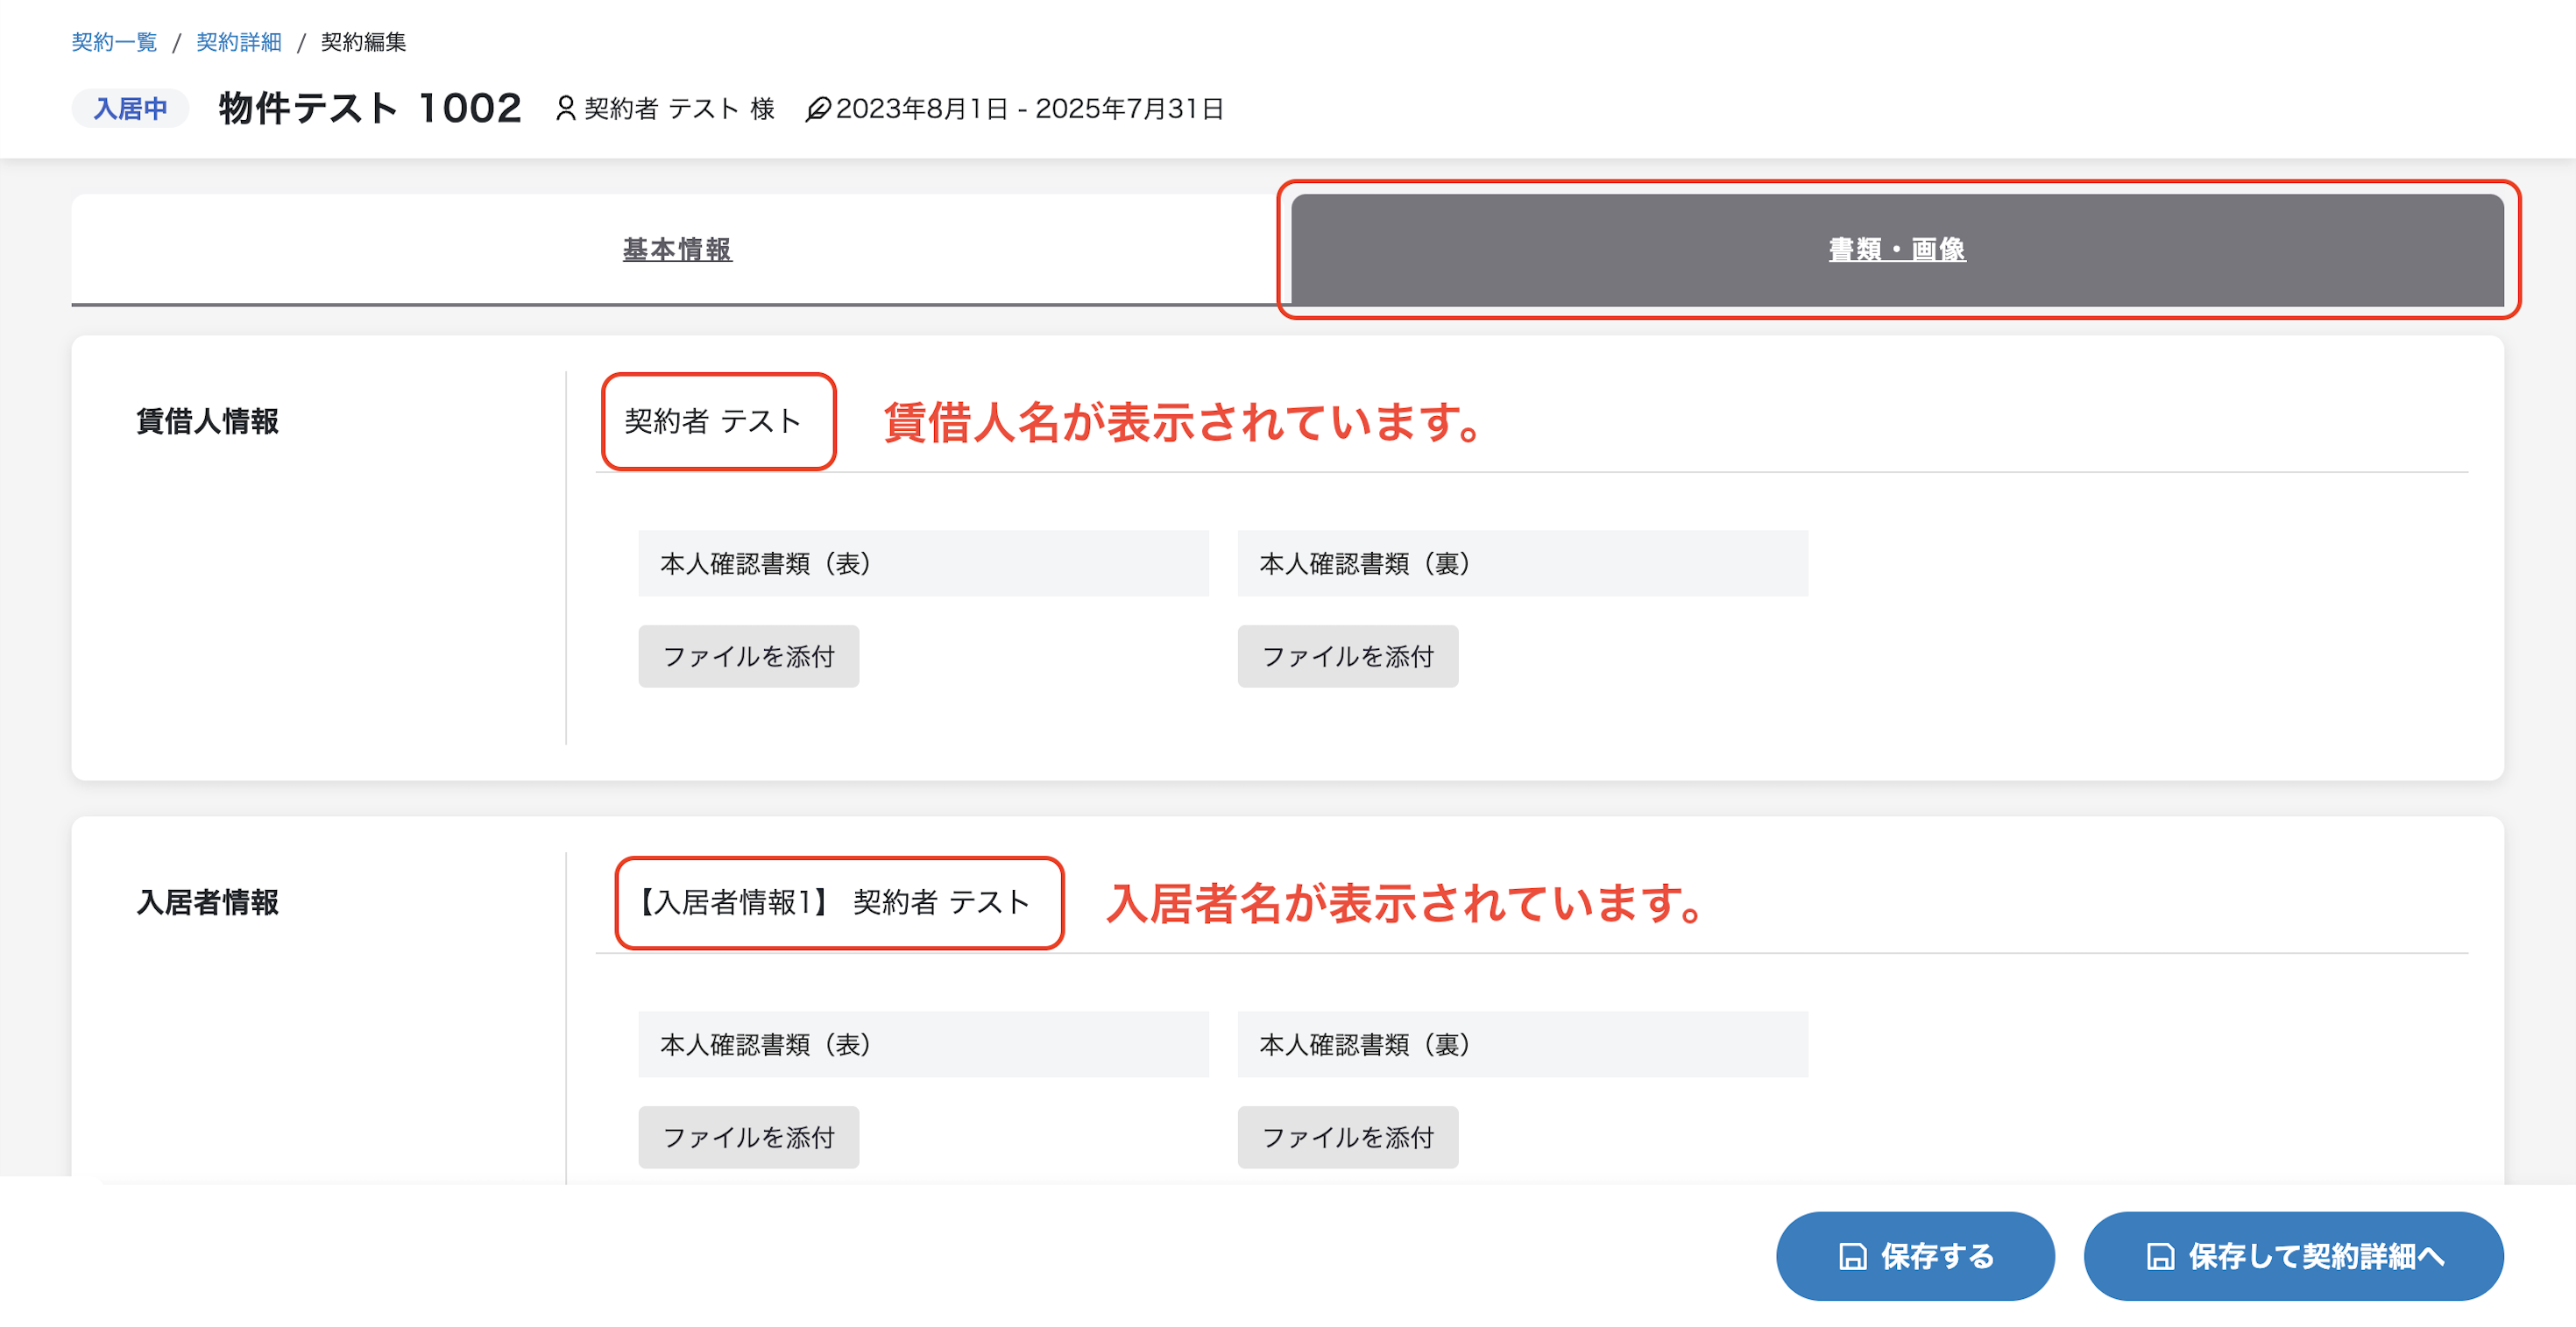2576x1327 pixels.
Task: Click the 入居者情報 section label
Action: coord(208,902)
